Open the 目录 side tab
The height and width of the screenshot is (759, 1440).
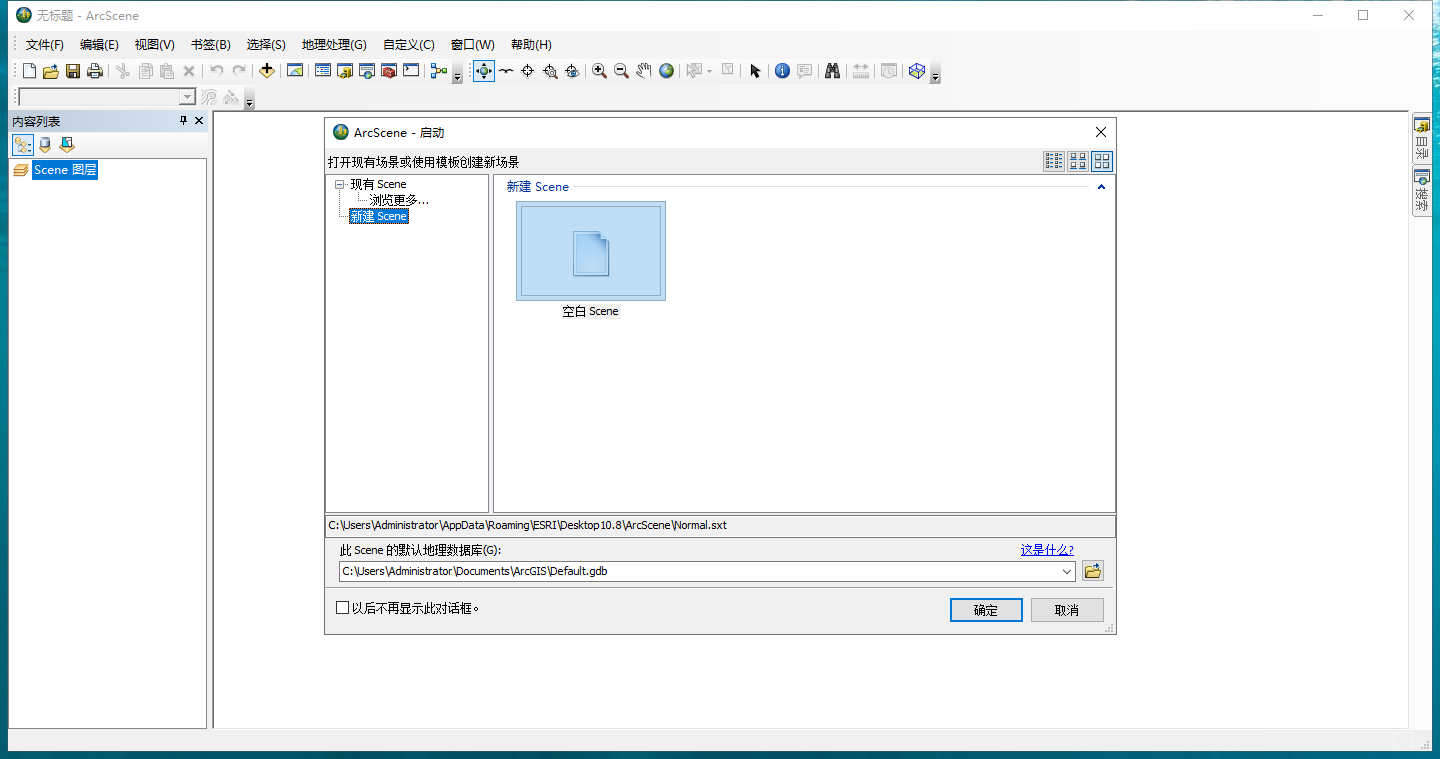coord(1421,138)
